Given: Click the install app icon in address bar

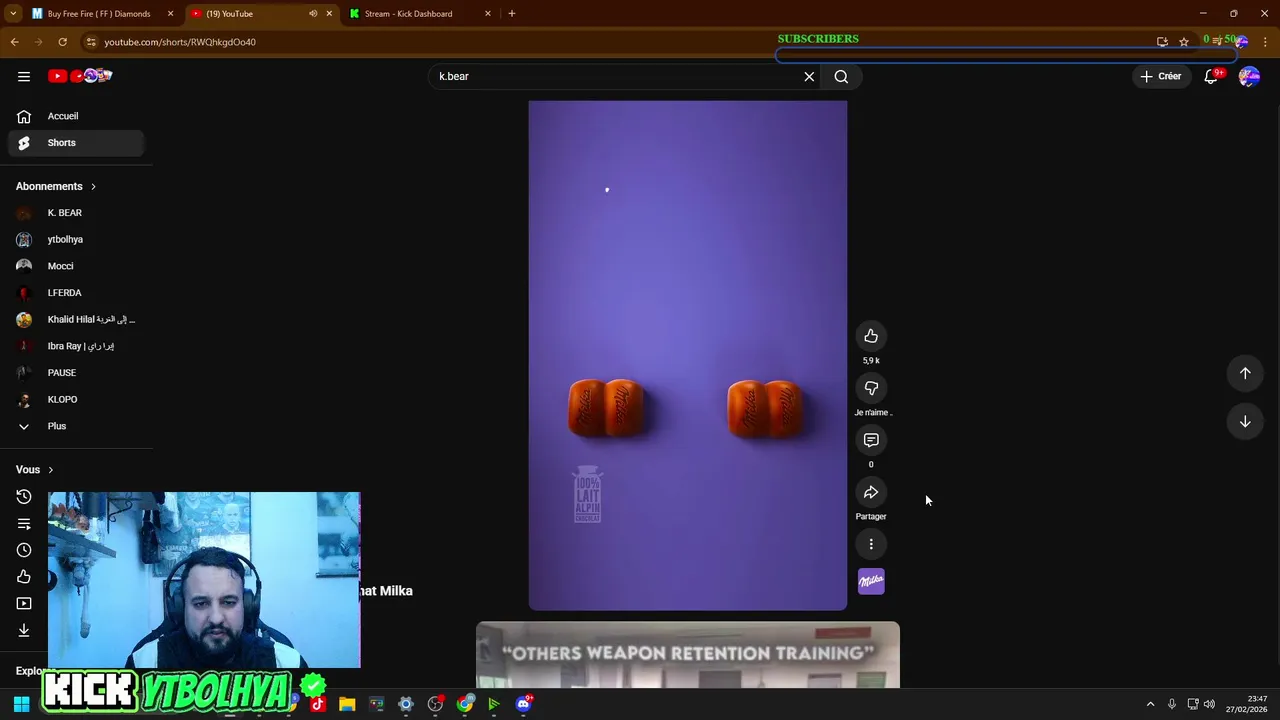Looking at the screenshot, I should (x=1162, y=42).
